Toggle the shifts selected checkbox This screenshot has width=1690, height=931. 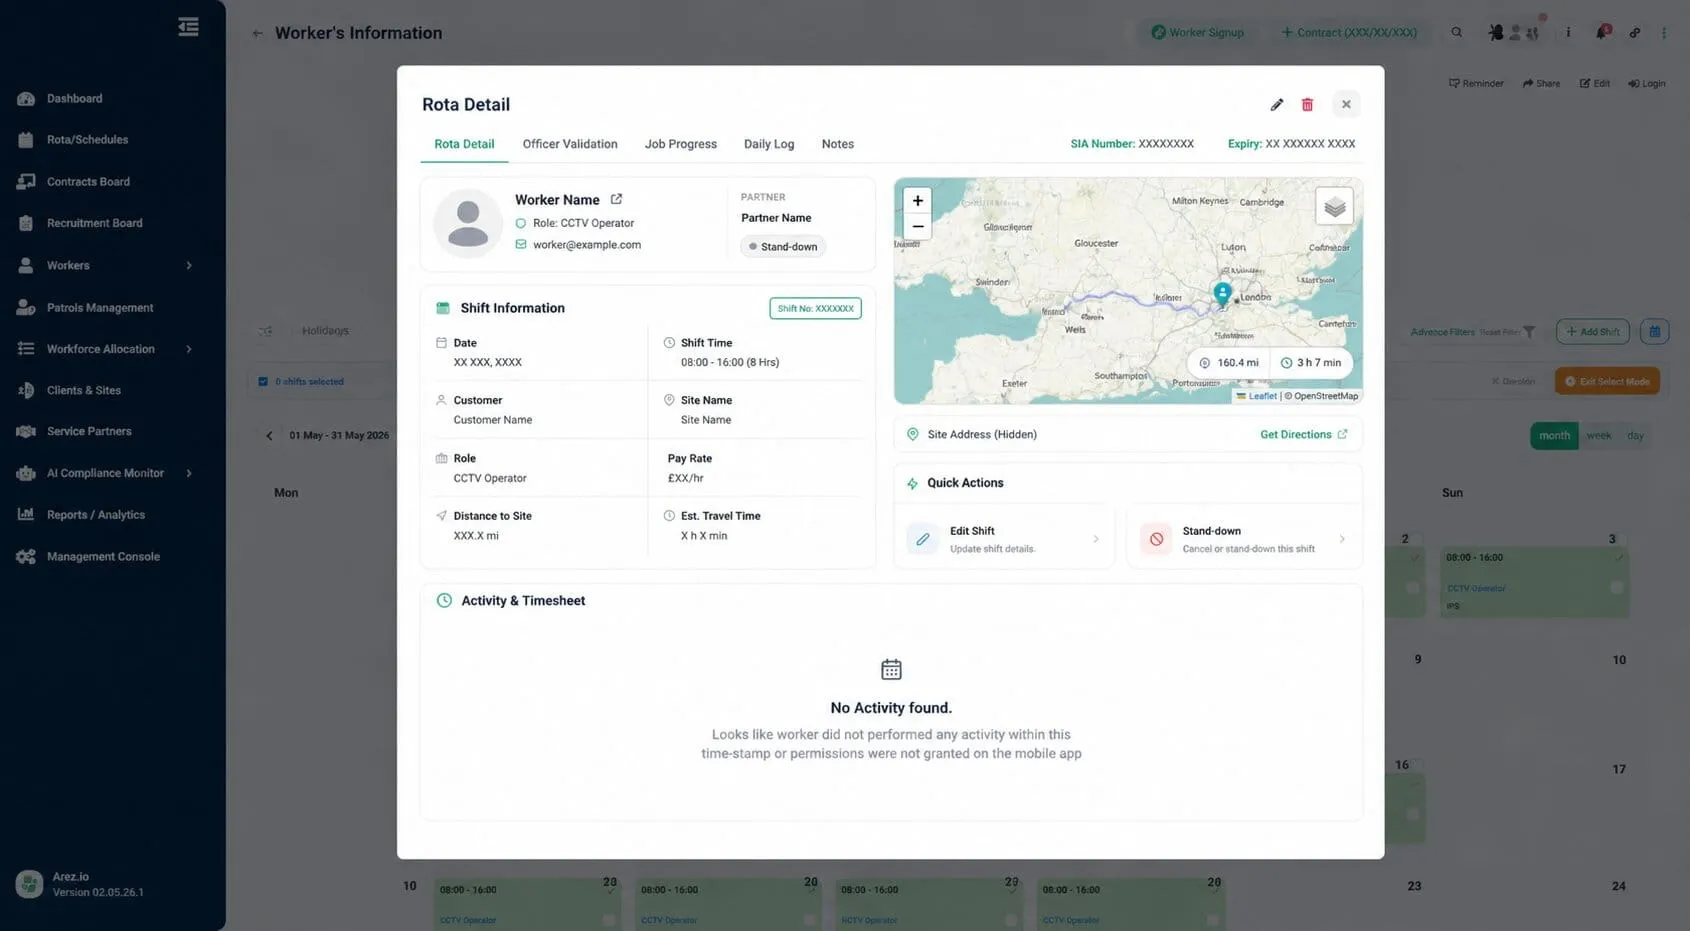(263, 381)
